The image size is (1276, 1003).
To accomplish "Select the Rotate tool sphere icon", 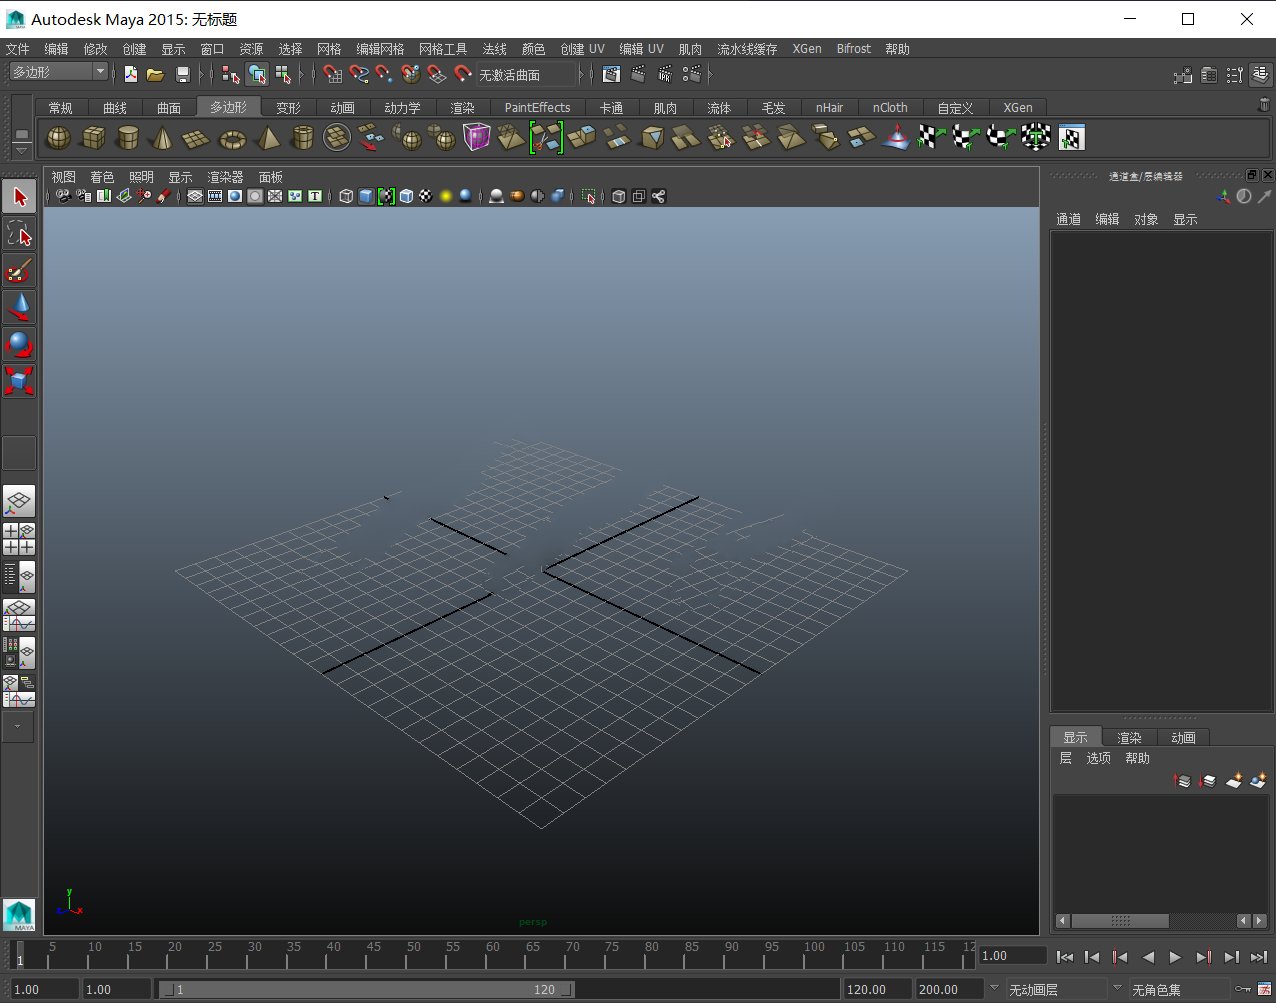I will tap(20, 345).
